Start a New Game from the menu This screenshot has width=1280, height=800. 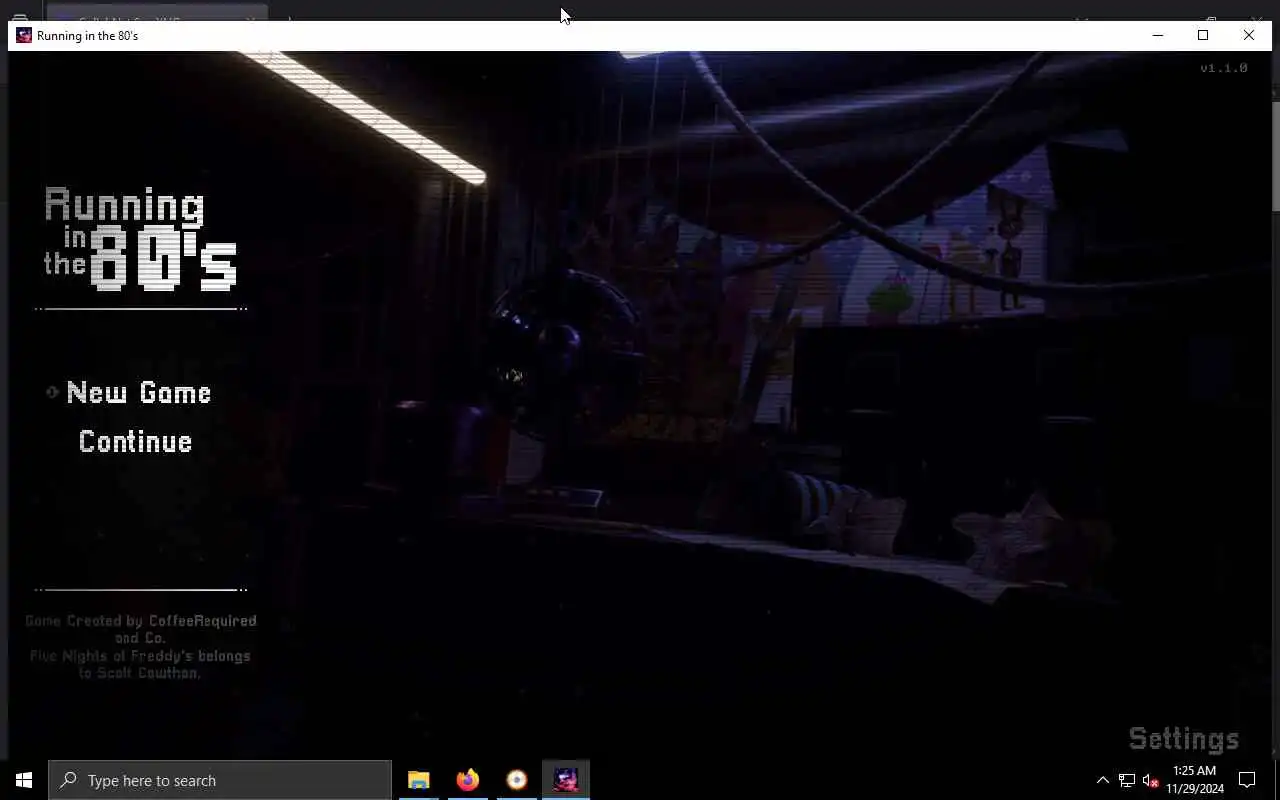point(139,393)
